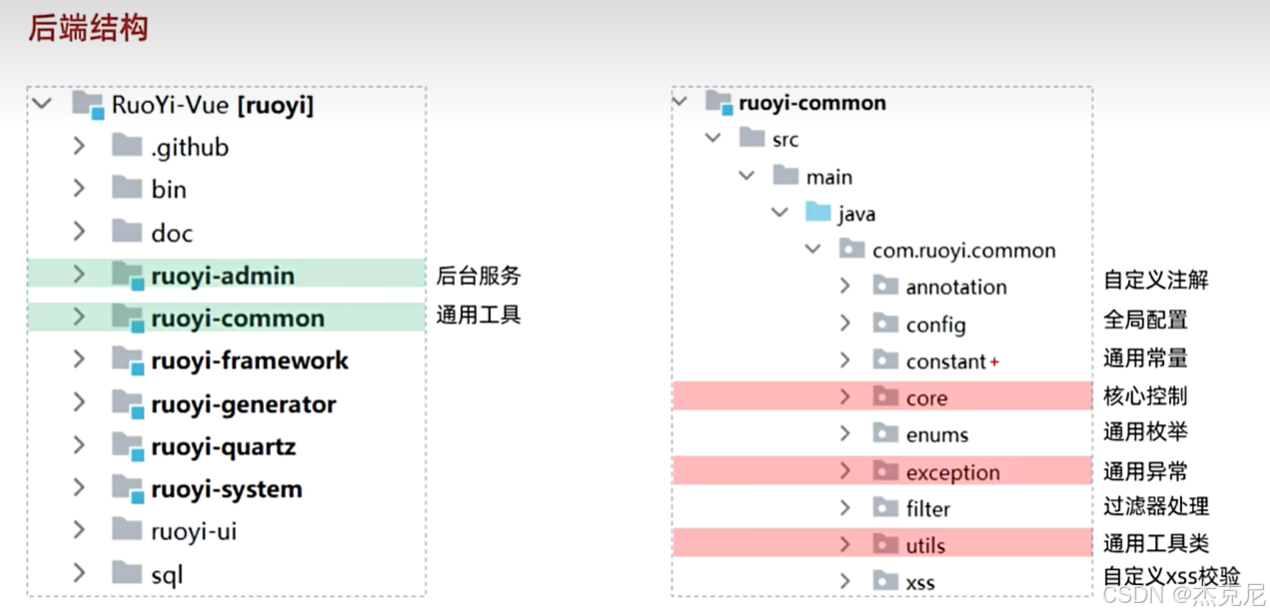
Task: Collapse the com.ruoyi.common package chevron
Action: [813, 250]
